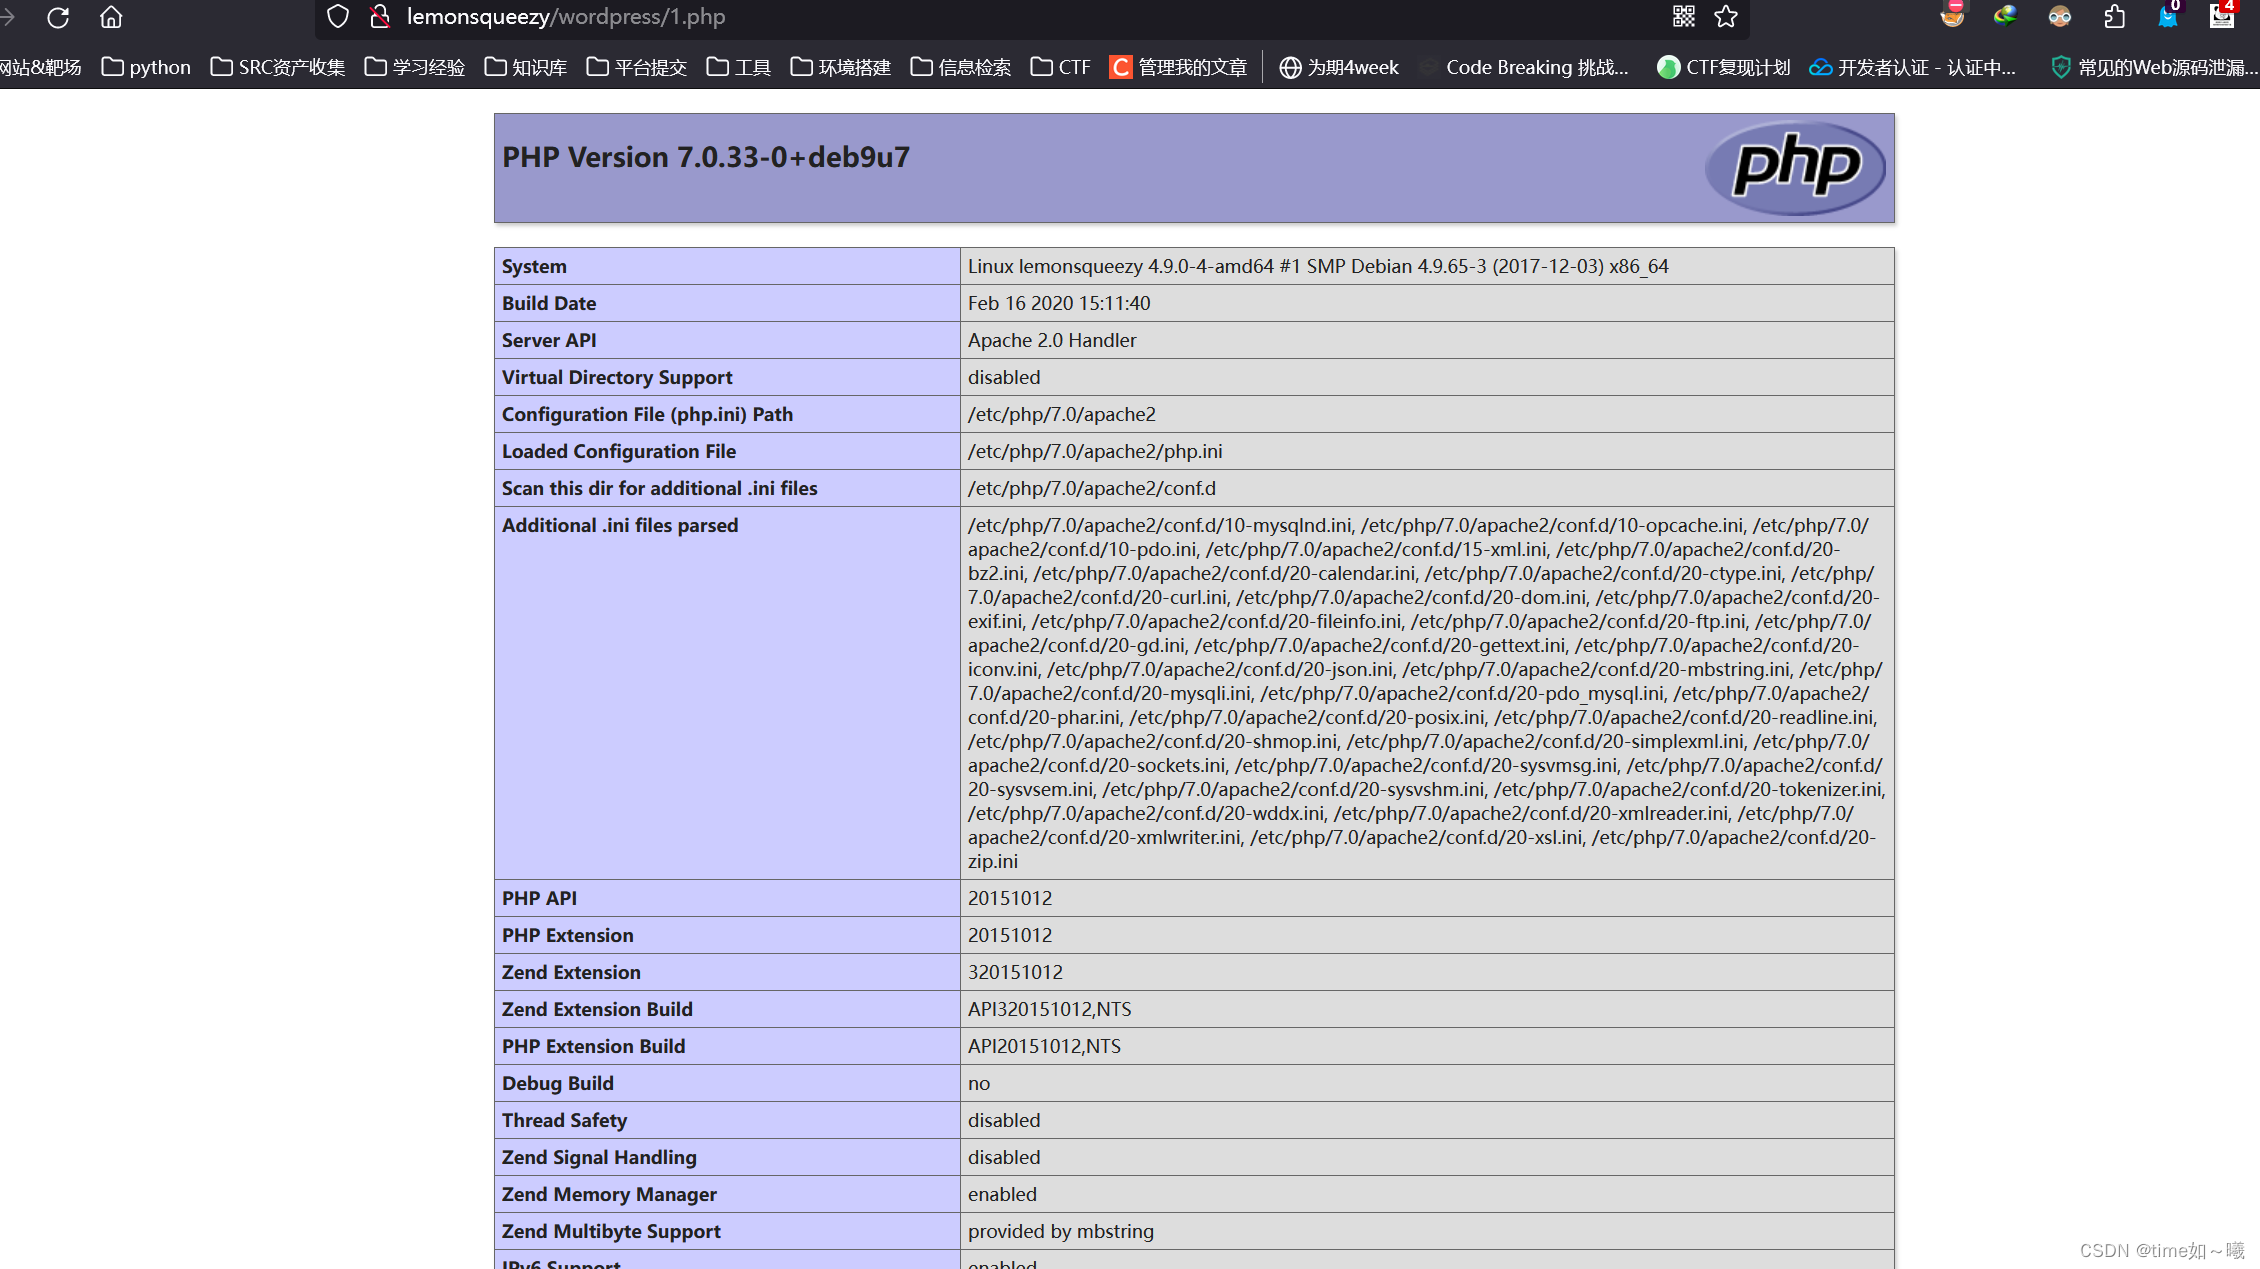This screenshot has height=1269, width=2260.
Task: Open the 常见的Web源码泄漏 bookmark
Action: [x=2154, y=67]
